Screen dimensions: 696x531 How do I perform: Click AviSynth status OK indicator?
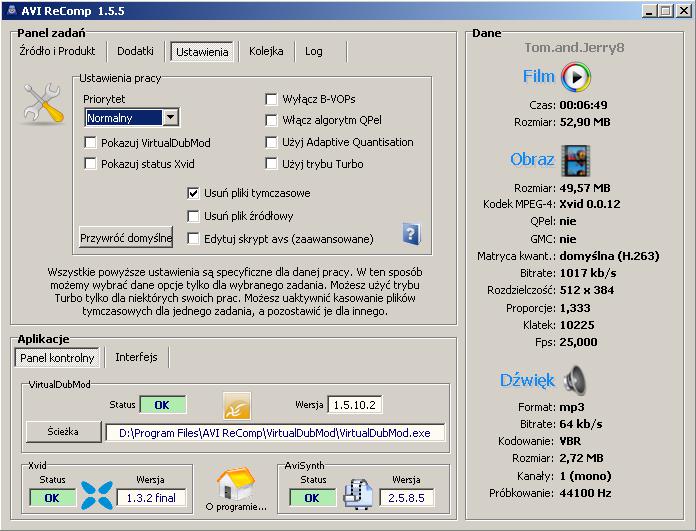(x=312, y=498)
